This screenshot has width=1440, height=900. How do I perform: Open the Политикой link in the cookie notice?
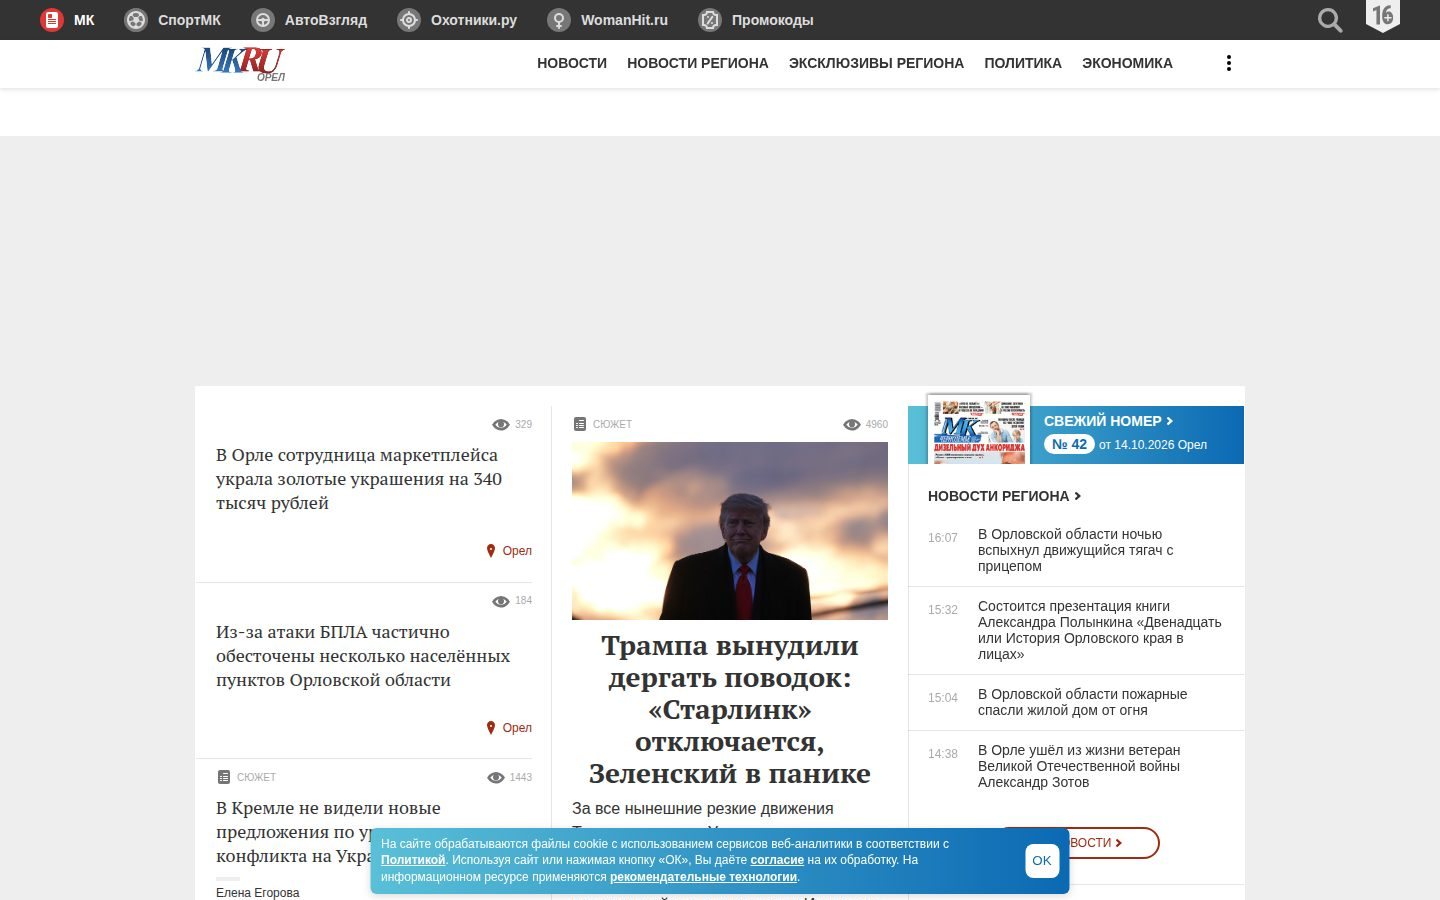(x=413, y=860)
